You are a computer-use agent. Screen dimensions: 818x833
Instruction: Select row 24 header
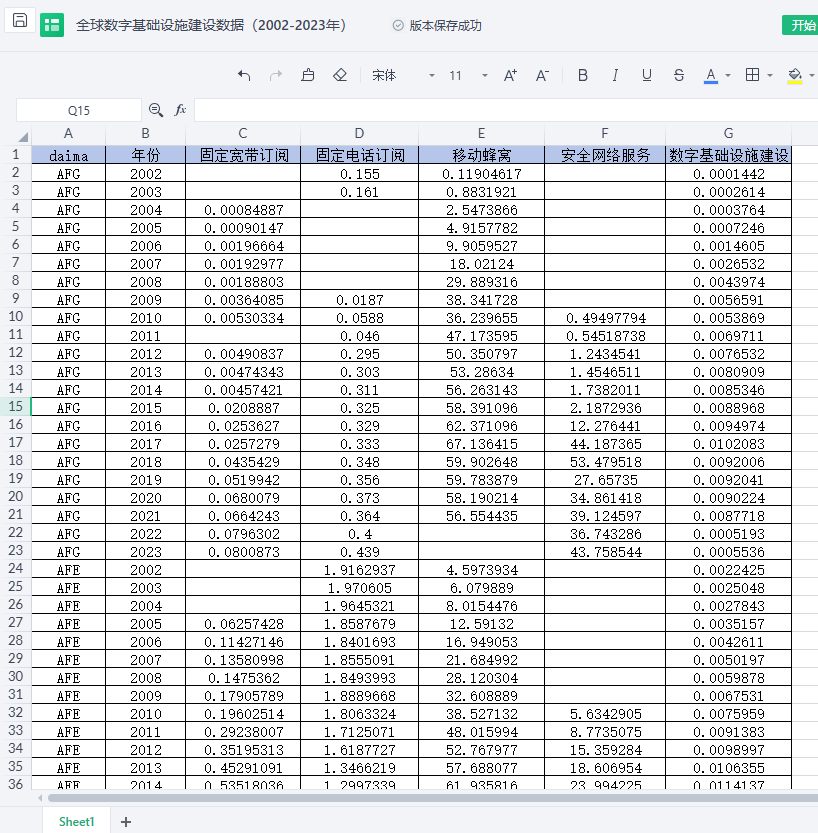click(x=15, y=568)
